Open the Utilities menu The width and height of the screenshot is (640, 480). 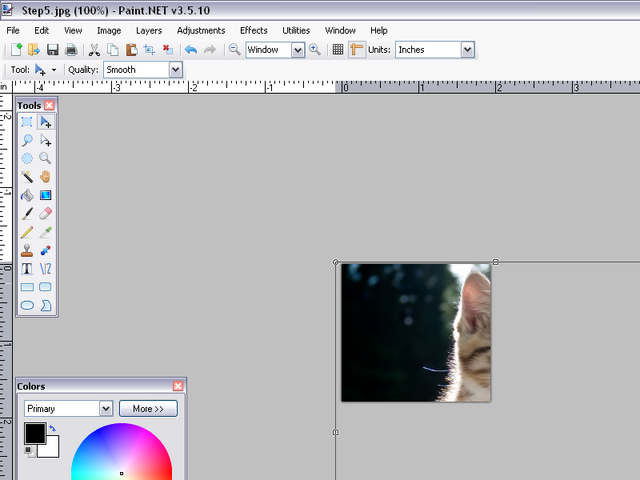point(296,31)
